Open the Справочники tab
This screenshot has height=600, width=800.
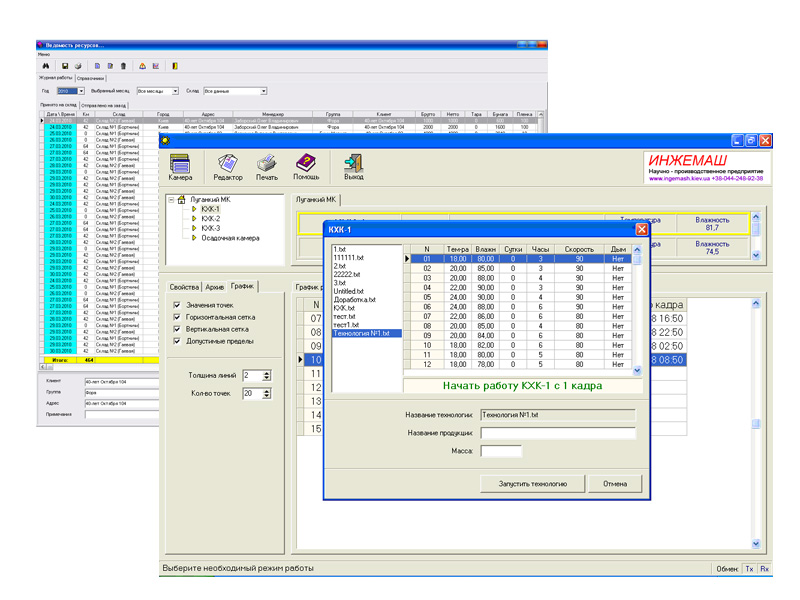(x=91, y=77)
